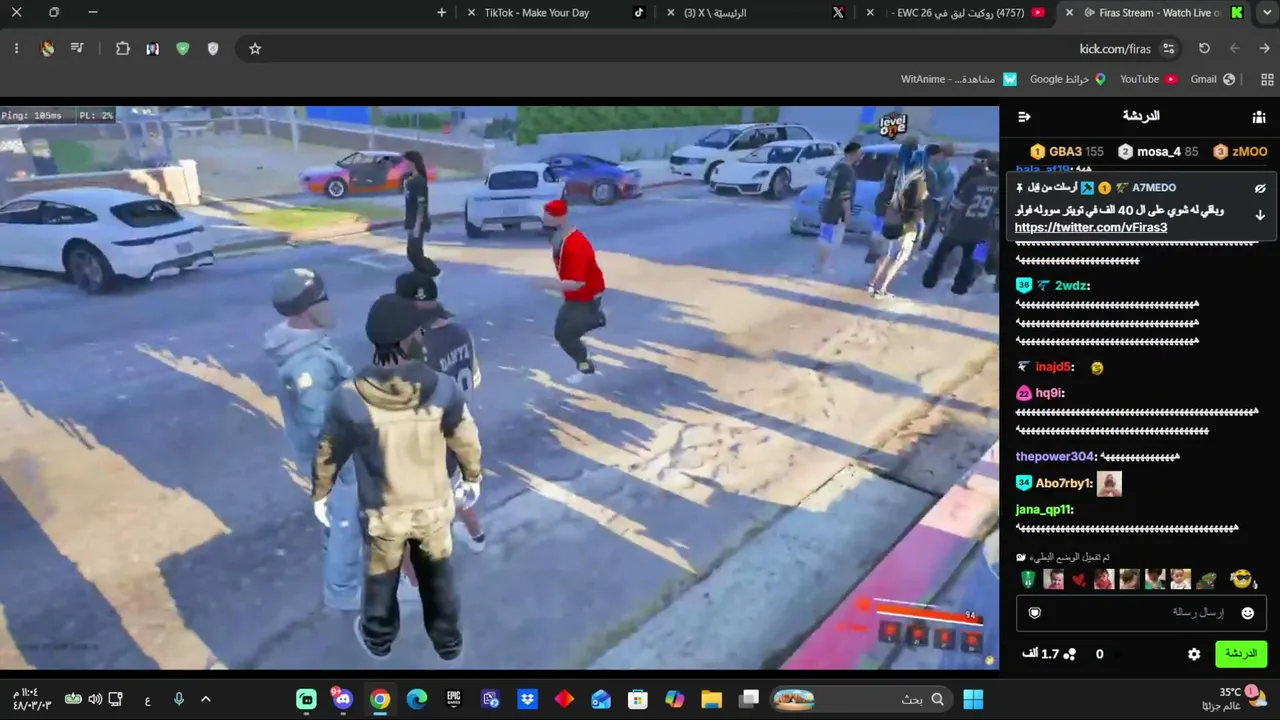Open the Gmail bookmark
The width and height of the screenshot is (1280, 720).
coord(1212,79)
